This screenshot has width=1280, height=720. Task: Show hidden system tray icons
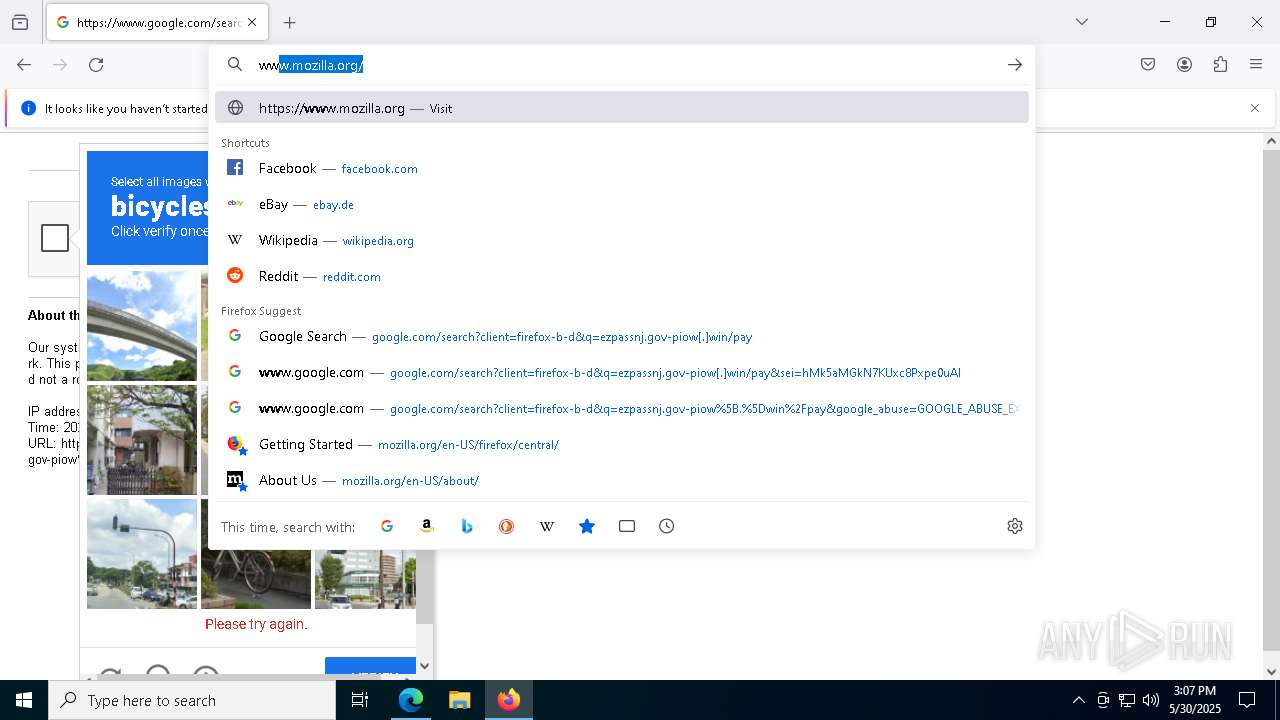1078,700
